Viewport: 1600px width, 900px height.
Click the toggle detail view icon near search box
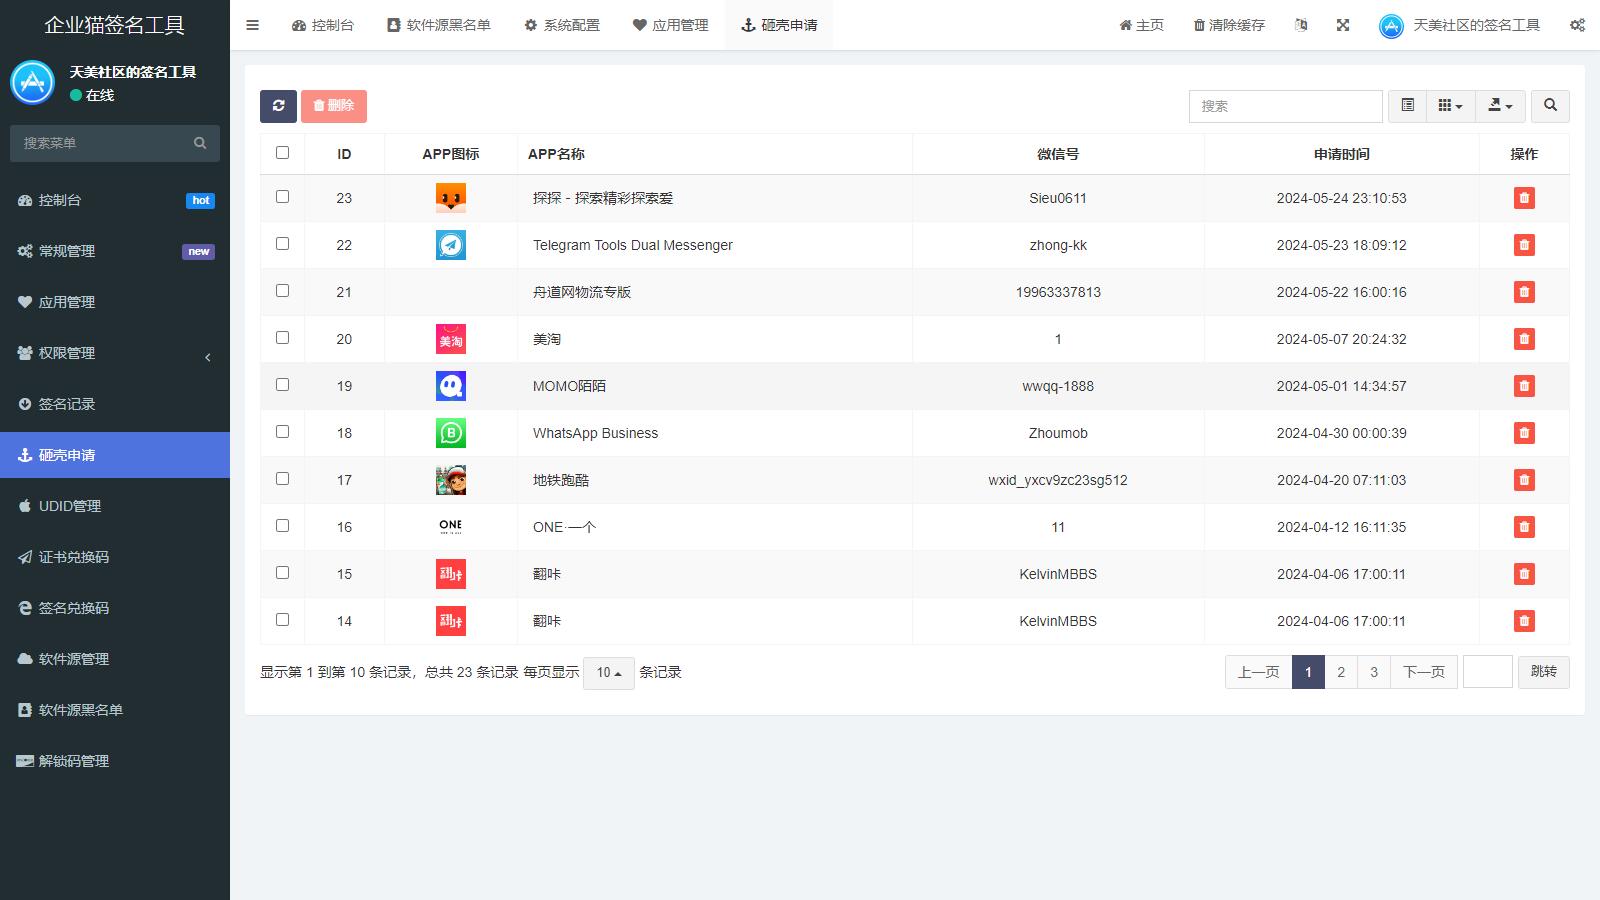tap(1406, 105)
